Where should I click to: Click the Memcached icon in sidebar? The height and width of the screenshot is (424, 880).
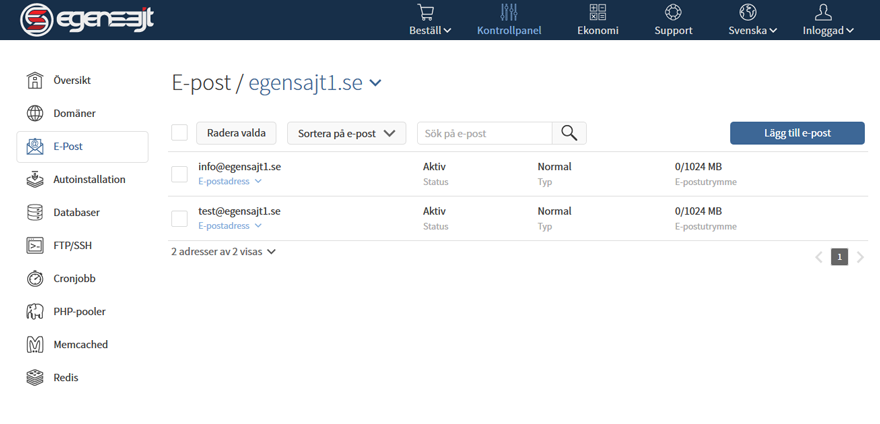[x=35, y=345]
